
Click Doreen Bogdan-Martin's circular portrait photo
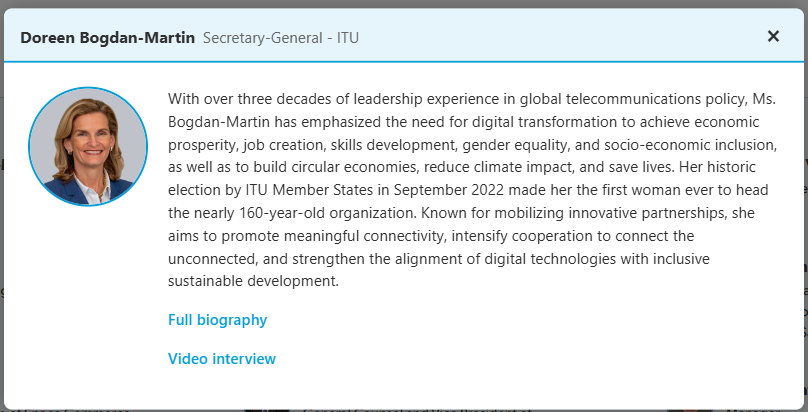coord(88,146)
